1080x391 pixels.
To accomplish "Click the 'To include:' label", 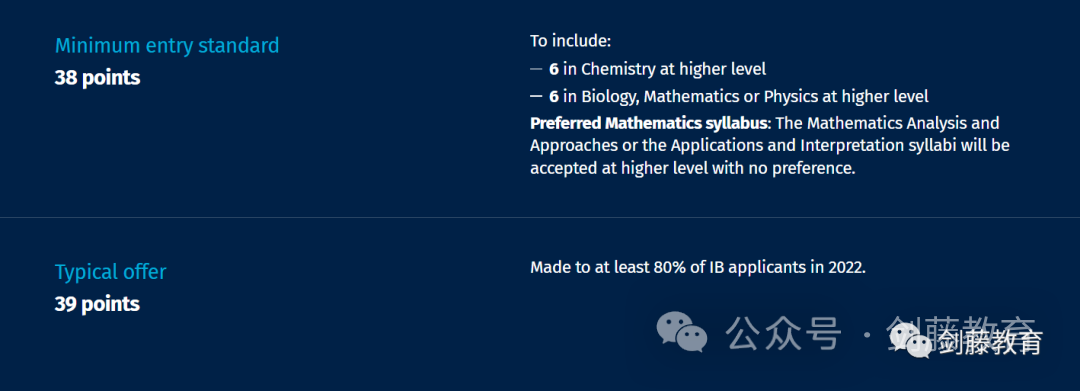I will tap(570, 41).
